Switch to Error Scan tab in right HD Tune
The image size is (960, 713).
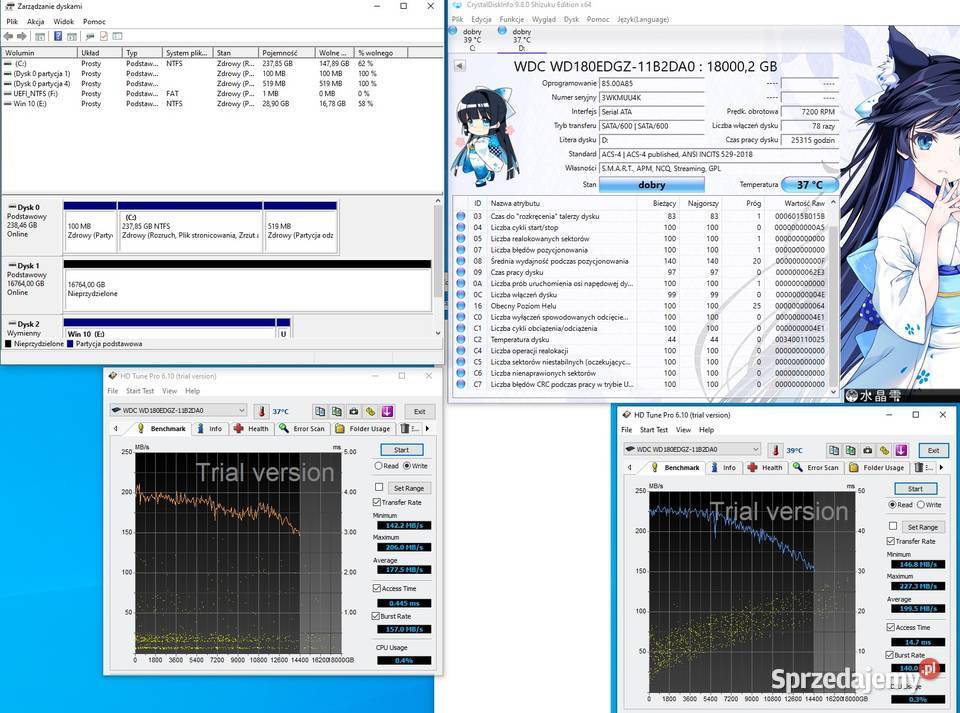[816, 467]
